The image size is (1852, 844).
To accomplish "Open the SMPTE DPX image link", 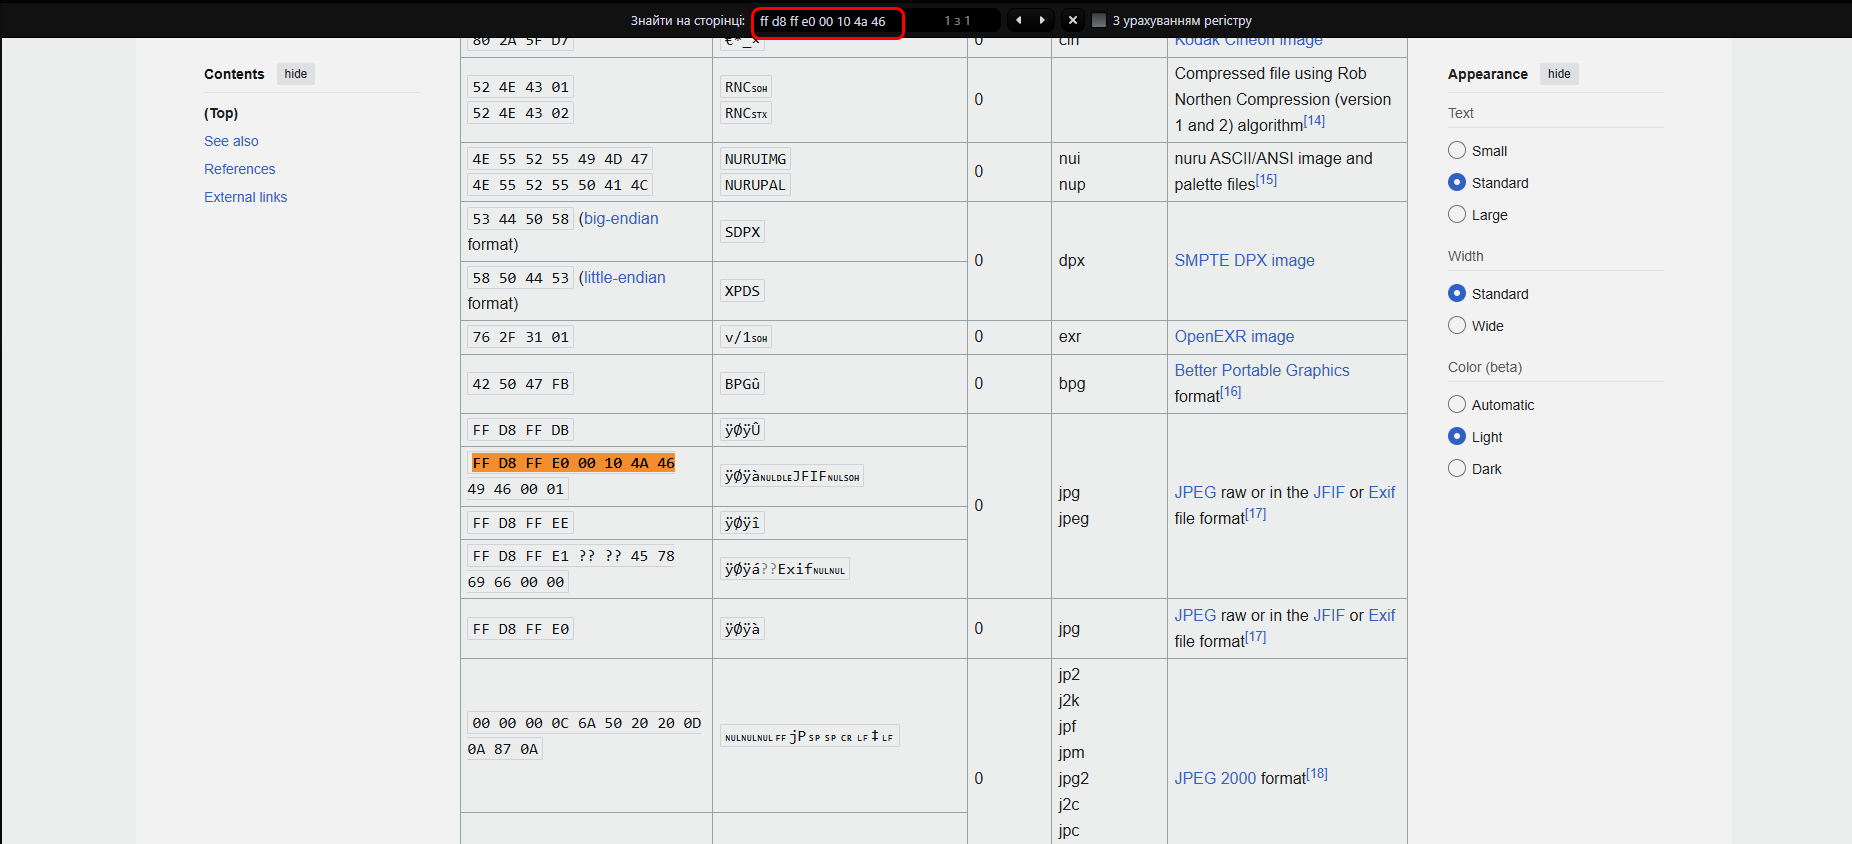I will (1244, 260).
